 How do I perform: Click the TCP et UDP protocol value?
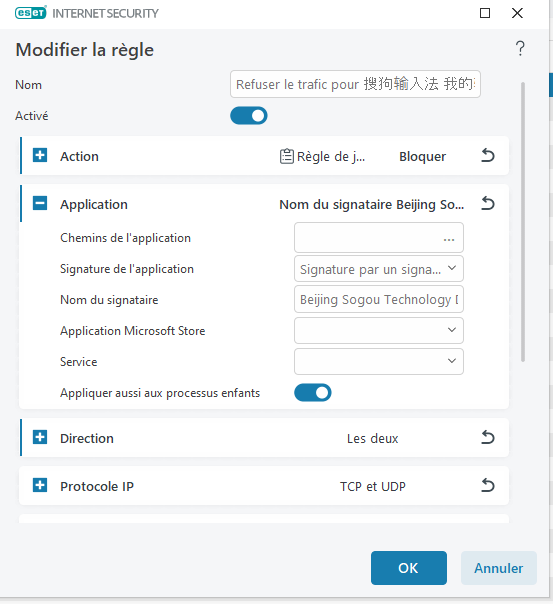tap(372, 486)
